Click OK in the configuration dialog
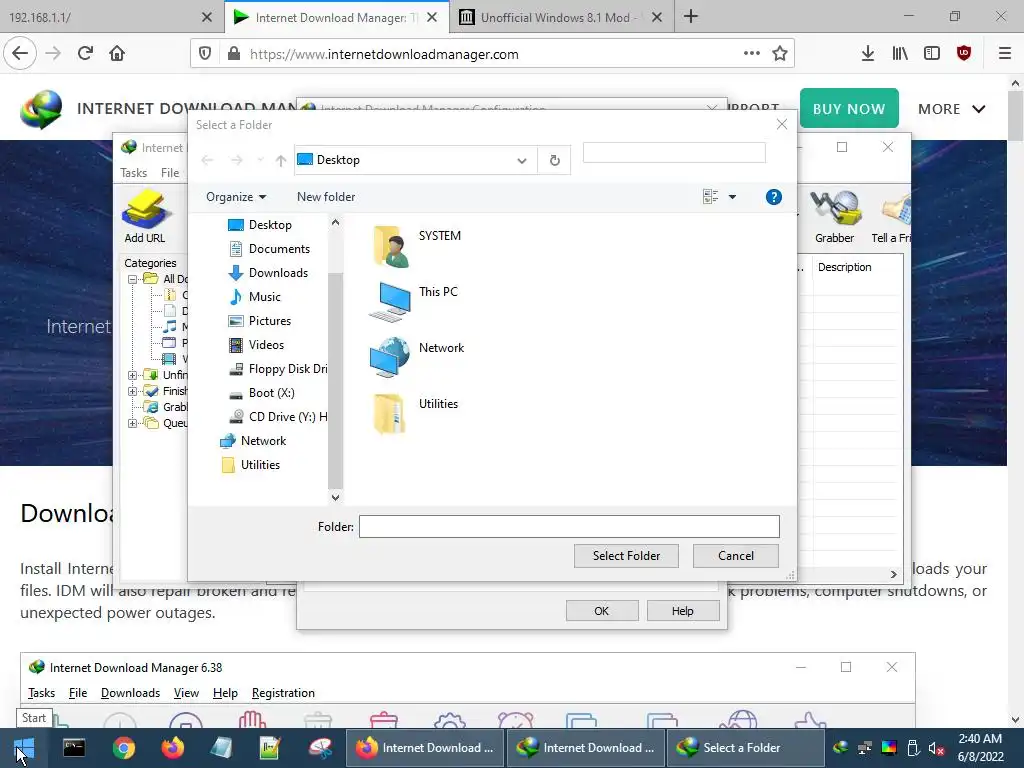 pos(601,611)
